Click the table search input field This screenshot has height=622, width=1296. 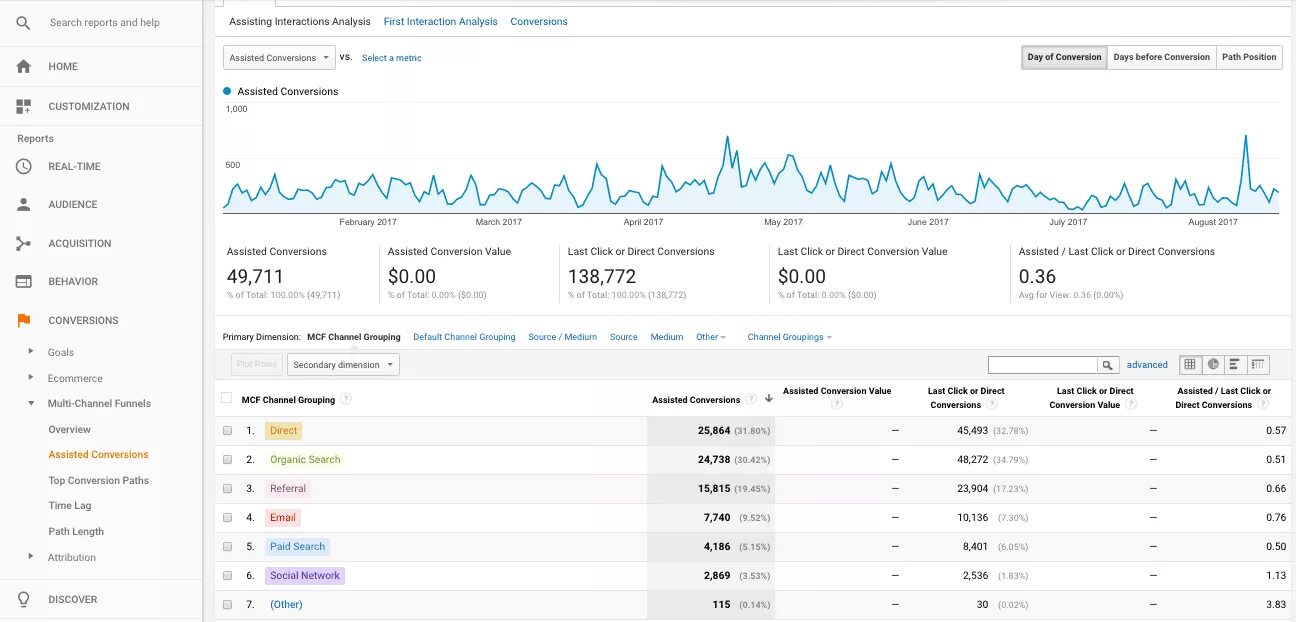(1043, 365)
